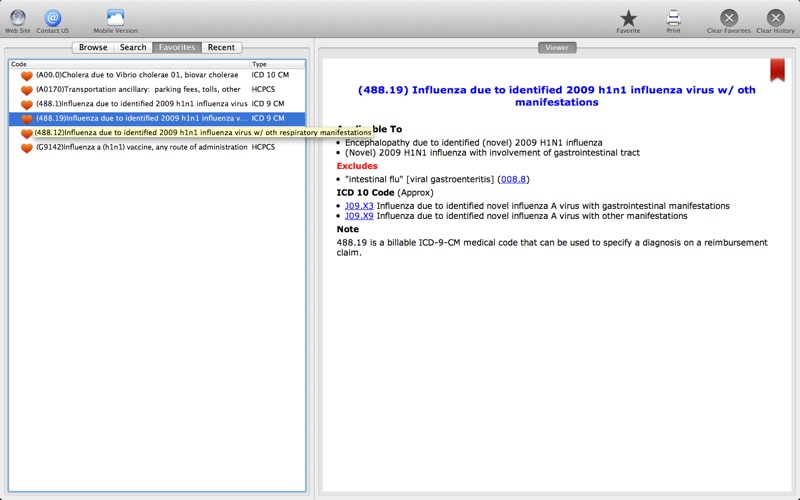Image resolution: width=800 pixels, height=500 pixels.
Task: Open the J09.X9 ICD 10 link
Action: (359, 216)
